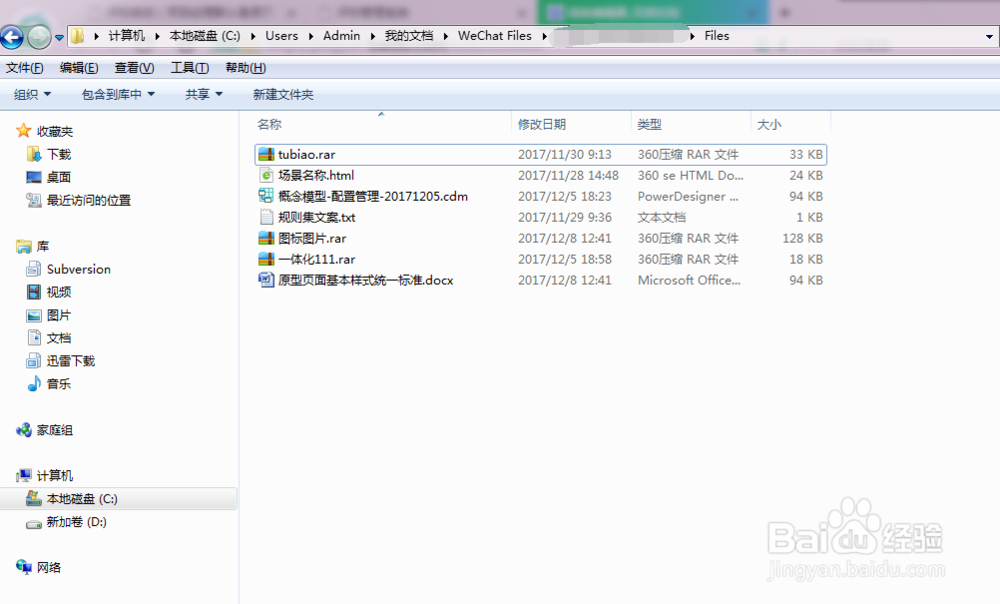Open the 工具(T) menu
The height and width of the screenshot is (604, 1000).
189,68
